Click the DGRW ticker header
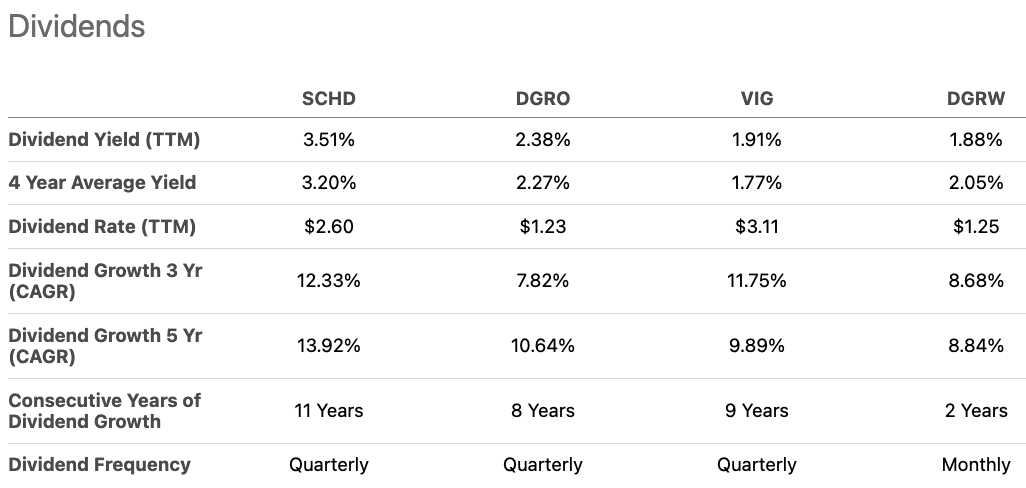The image size is (1026, 488). [975, 98]
